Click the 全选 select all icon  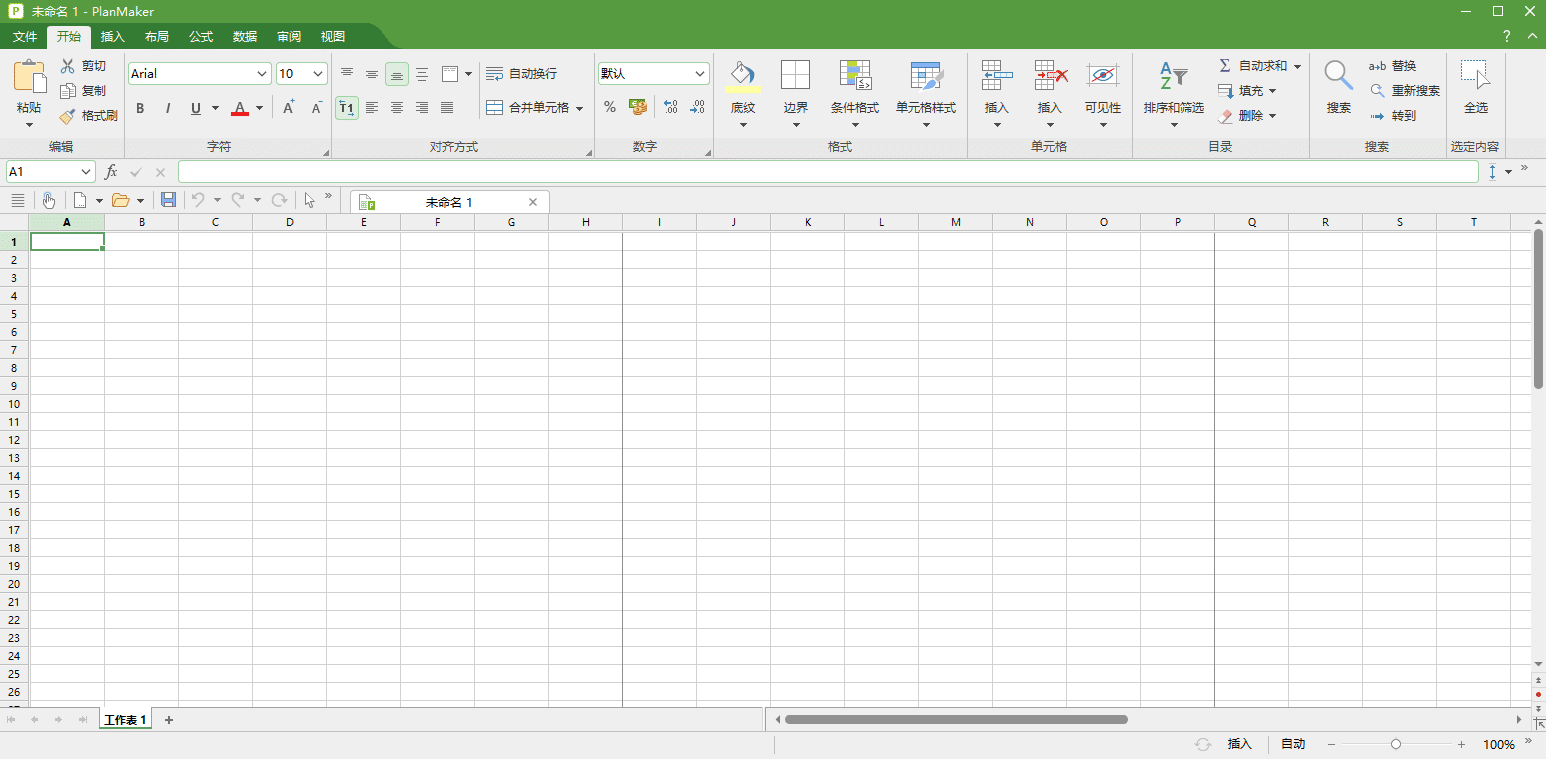(x=1475, y=75)
